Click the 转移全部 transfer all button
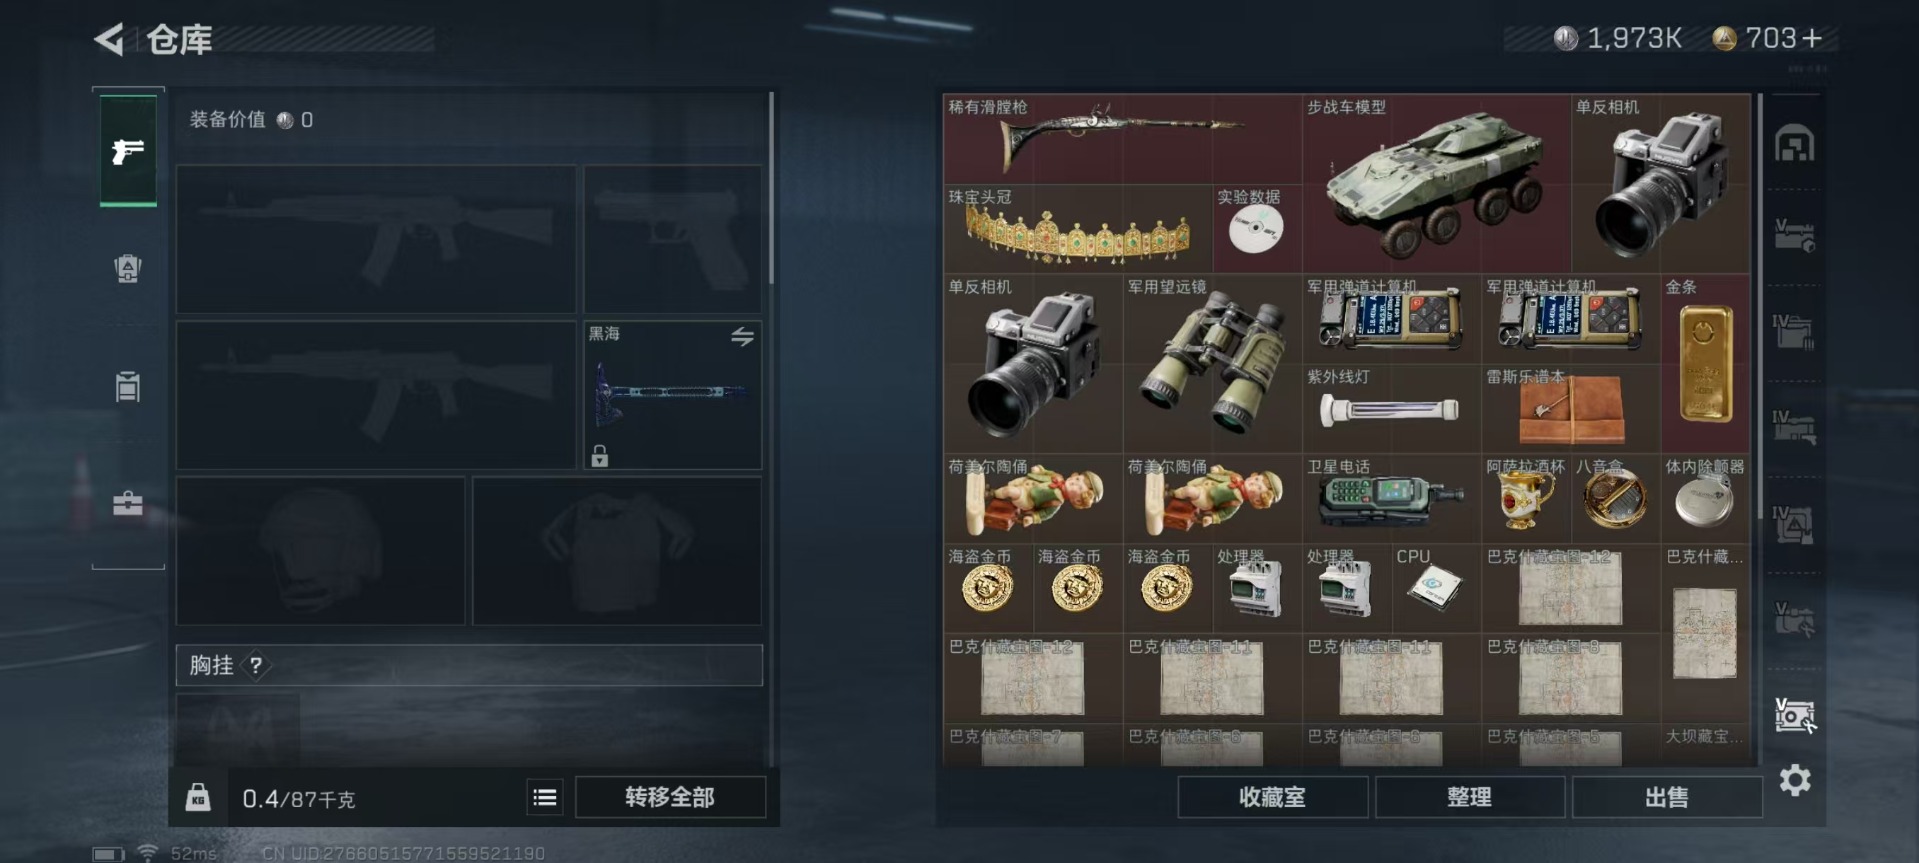 click(670, 797)
